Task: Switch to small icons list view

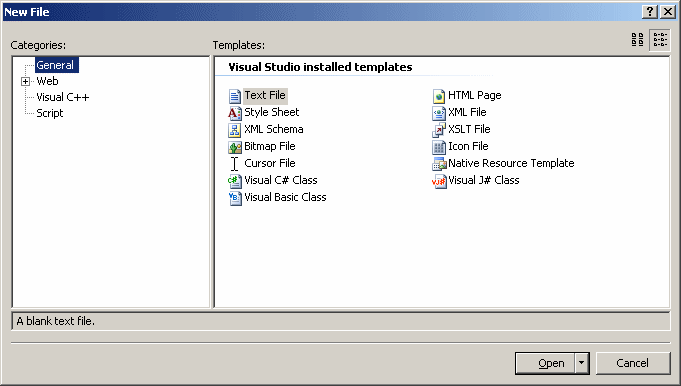Action: [660, 40]
